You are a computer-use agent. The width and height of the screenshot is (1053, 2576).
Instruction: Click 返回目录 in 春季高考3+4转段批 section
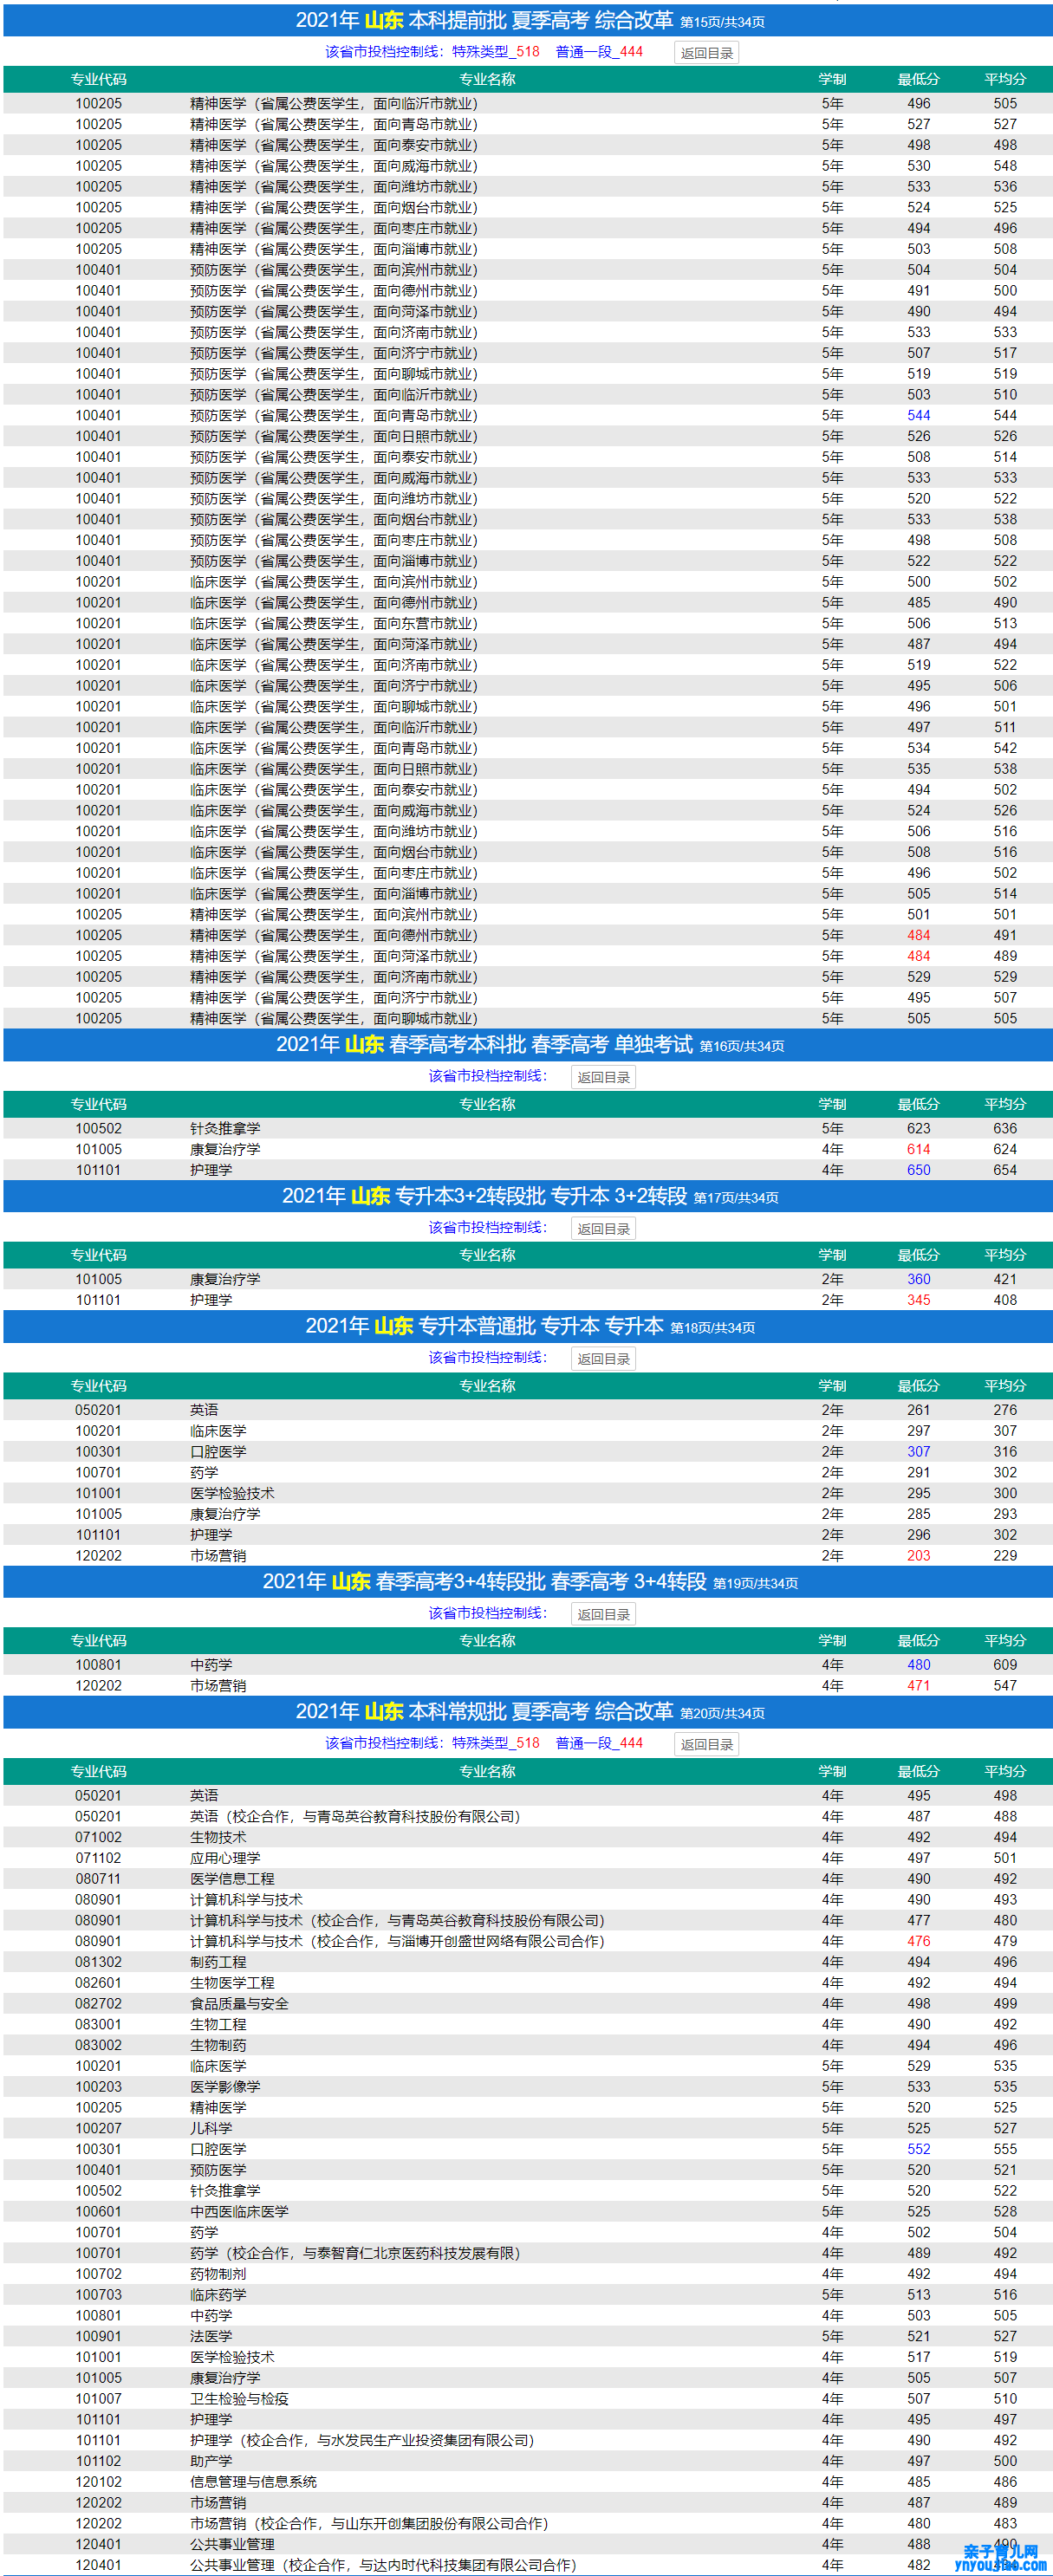603,1614
